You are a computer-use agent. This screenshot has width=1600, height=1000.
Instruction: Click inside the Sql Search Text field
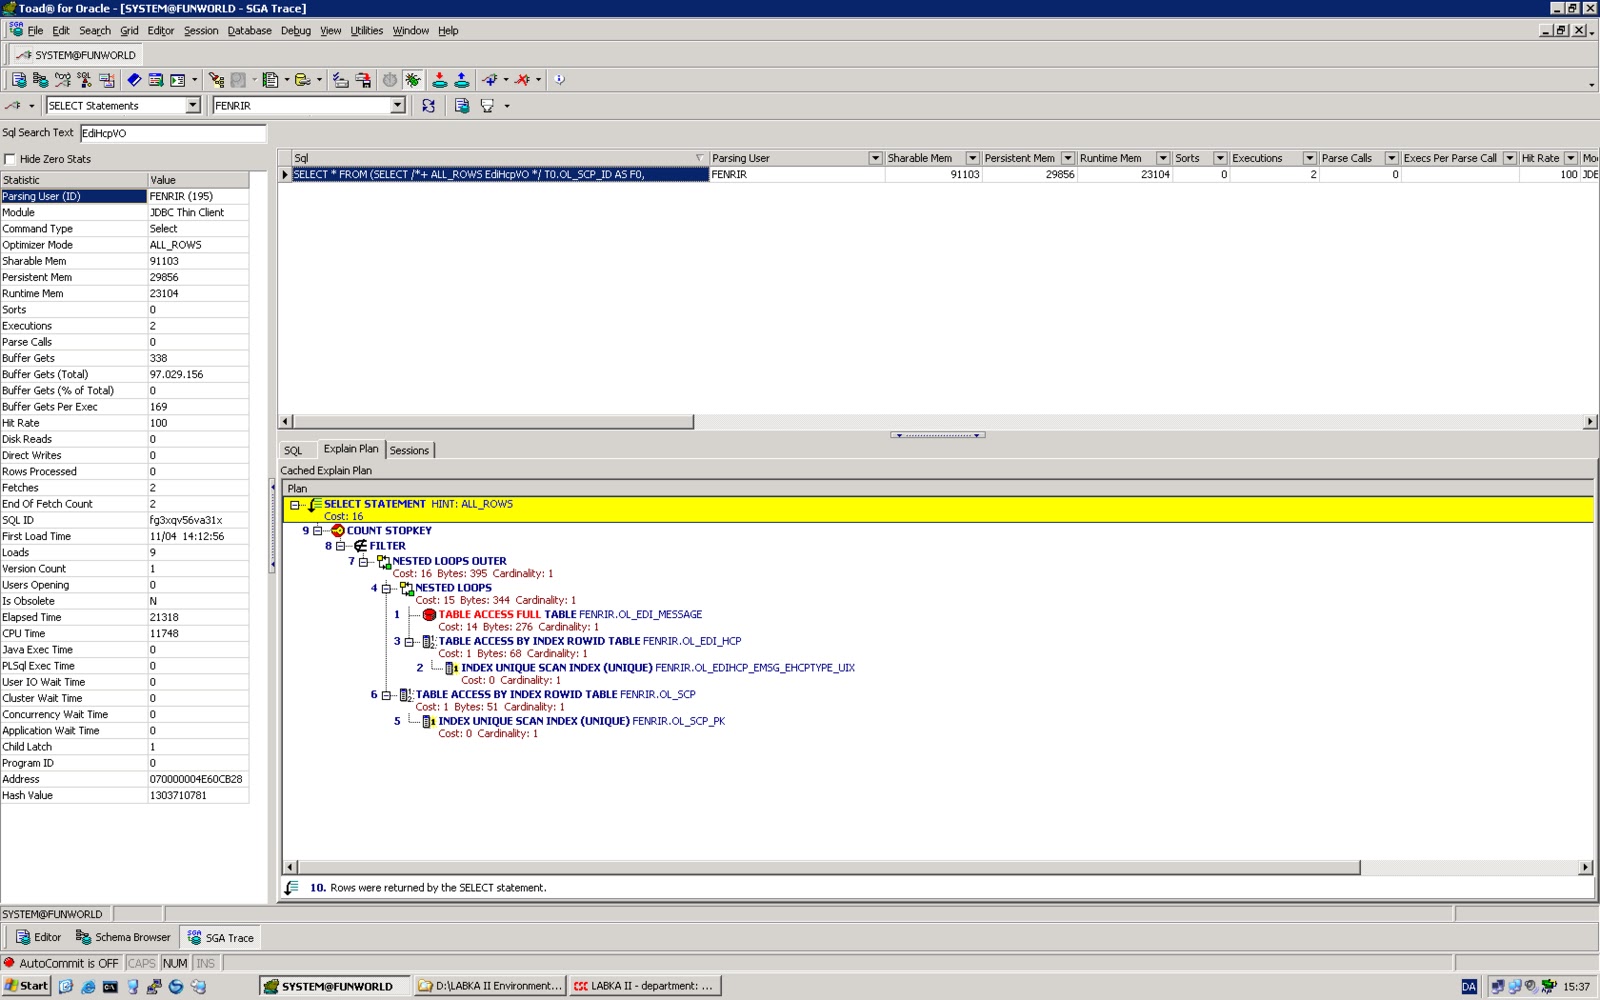coord(170,132)
